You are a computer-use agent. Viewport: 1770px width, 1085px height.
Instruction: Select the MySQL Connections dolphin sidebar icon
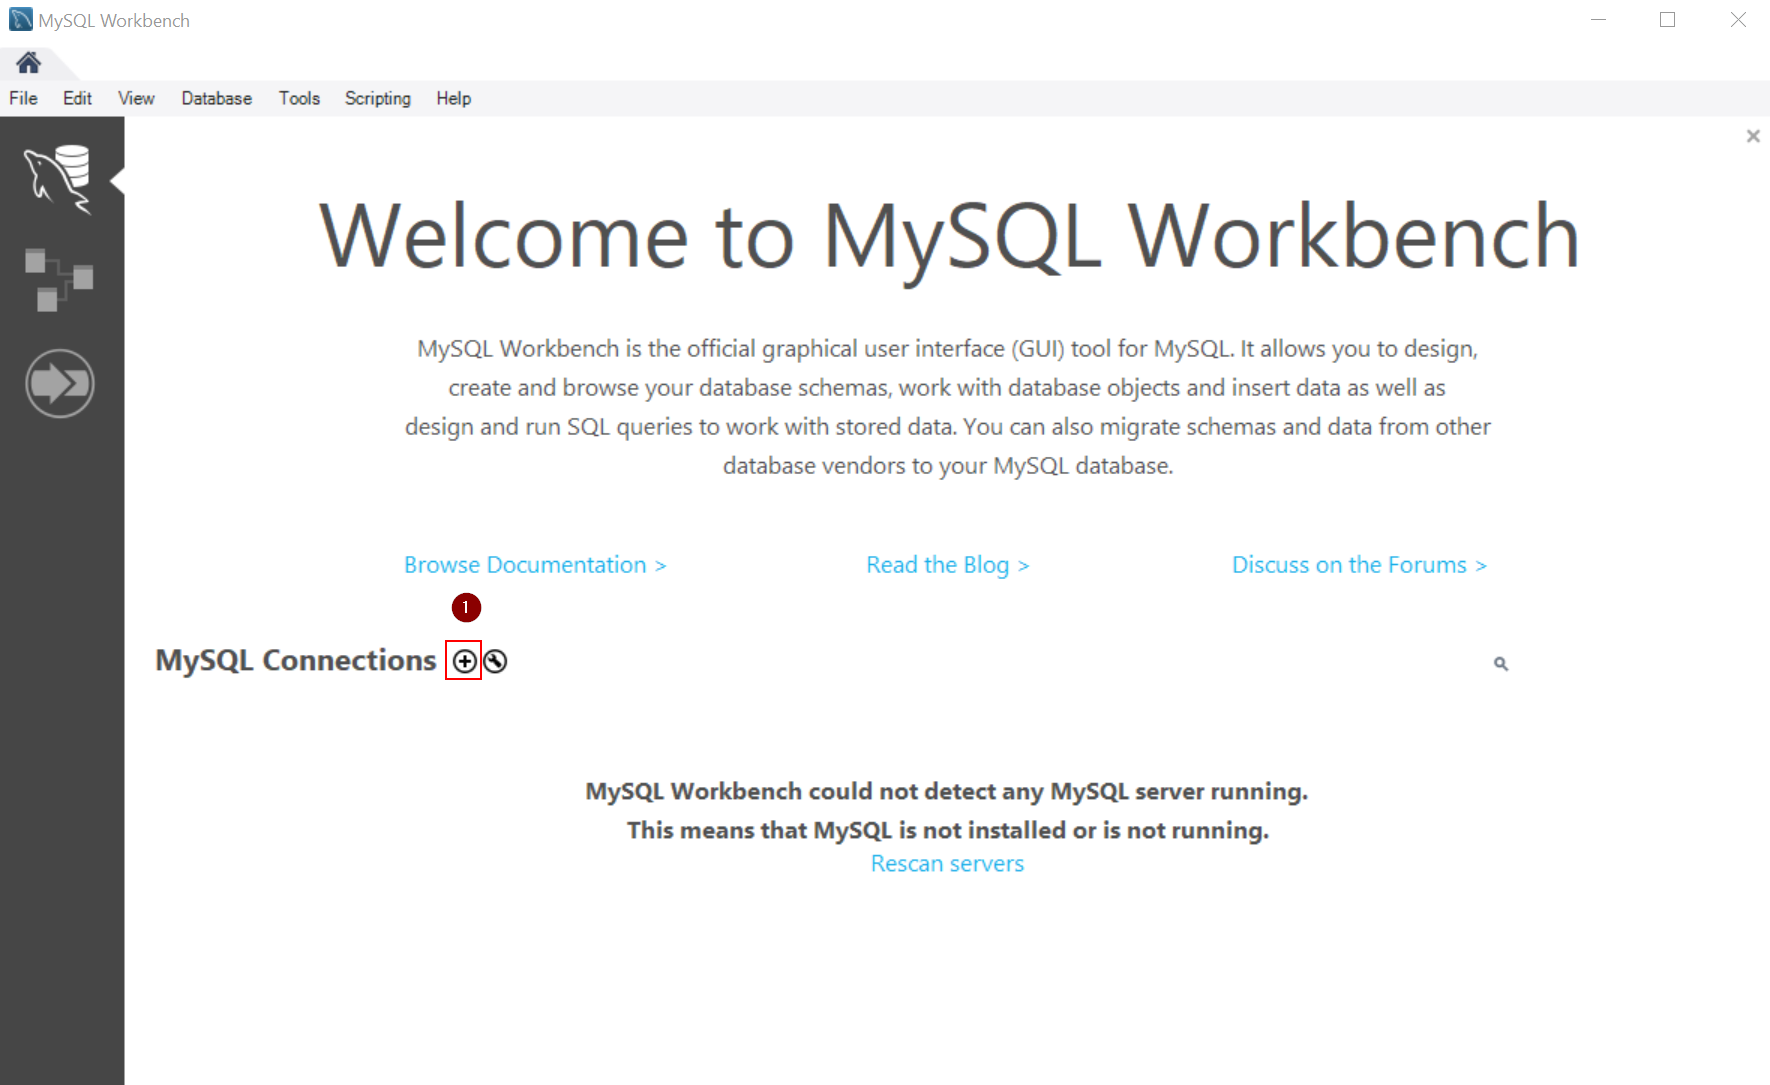(59, 179)
